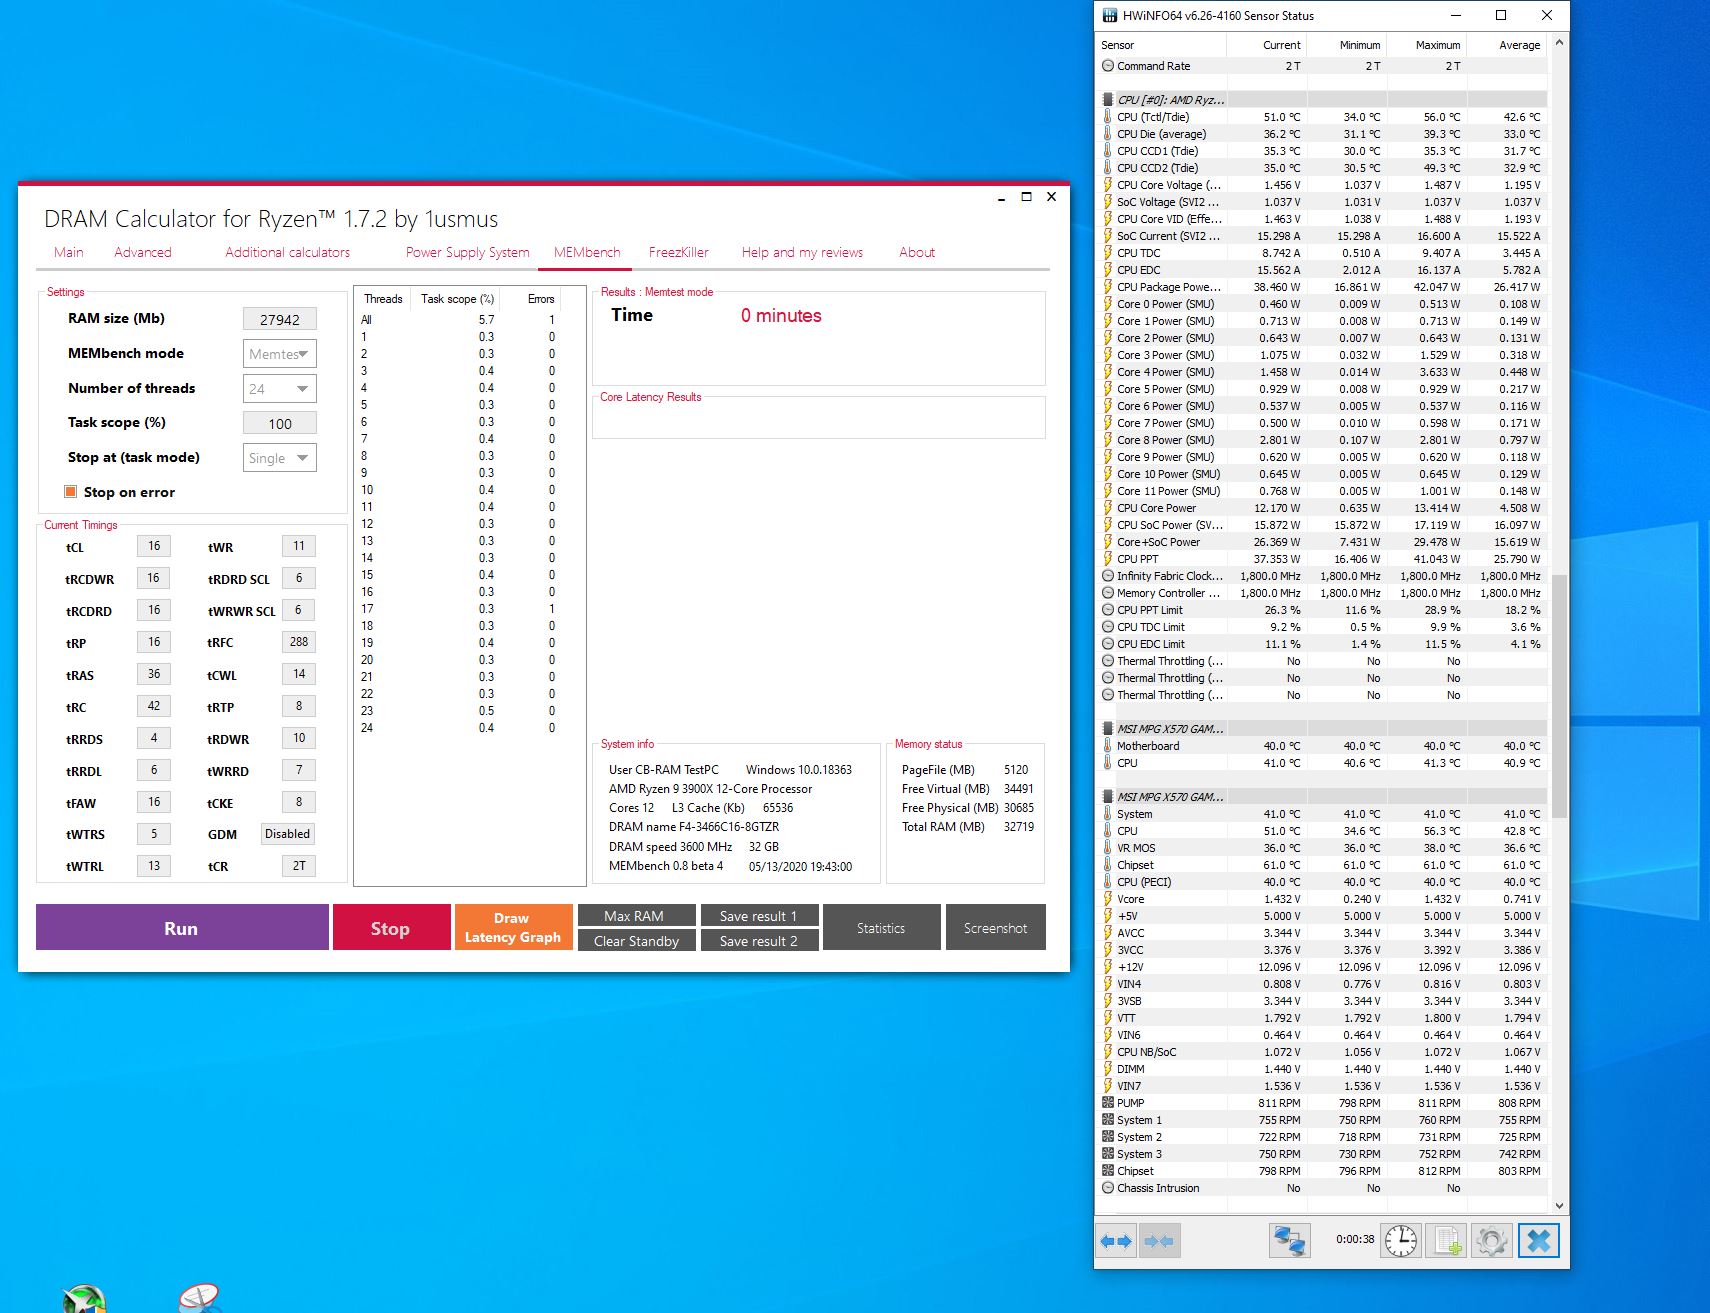Viewport: 1710px width, 1313px height.
Task: Click the HWiNFO64 title bar app icon
Action: (x=1109, y=15)
